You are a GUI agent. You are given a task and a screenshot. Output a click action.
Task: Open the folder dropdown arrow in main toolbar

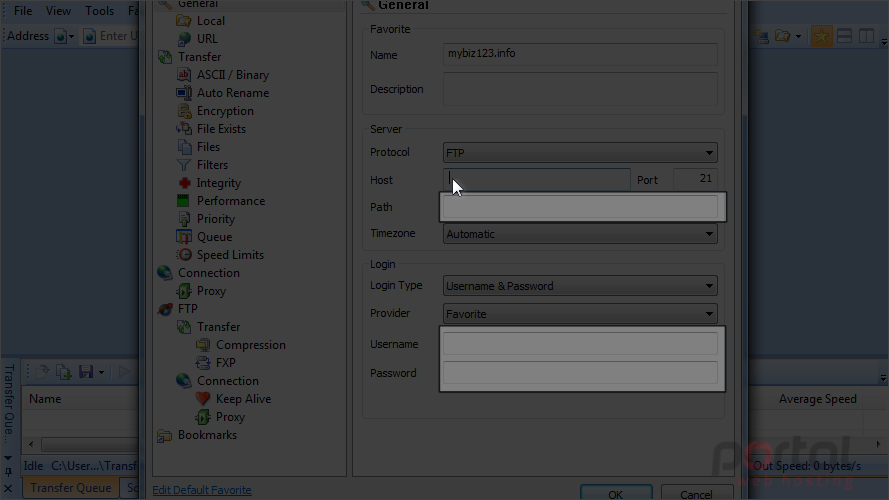798,37
